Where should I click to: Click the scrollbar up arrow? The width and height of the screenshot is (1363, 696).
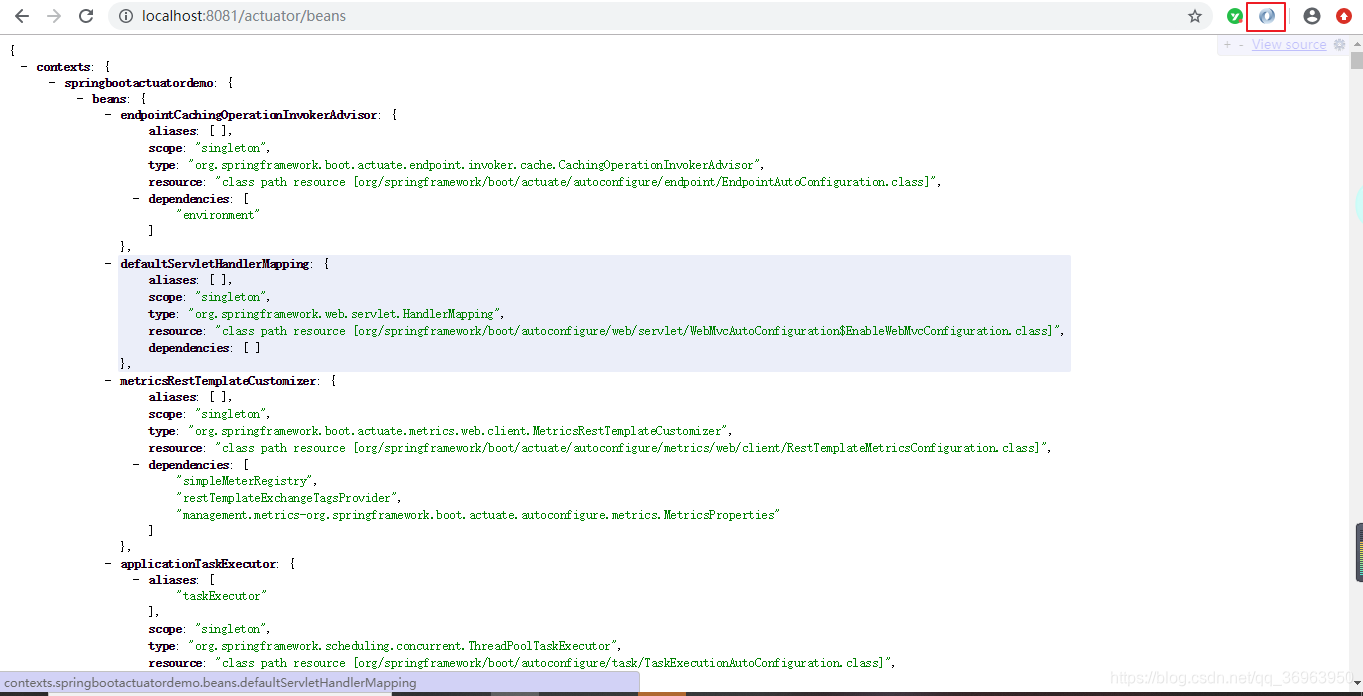click(1355, 43)
